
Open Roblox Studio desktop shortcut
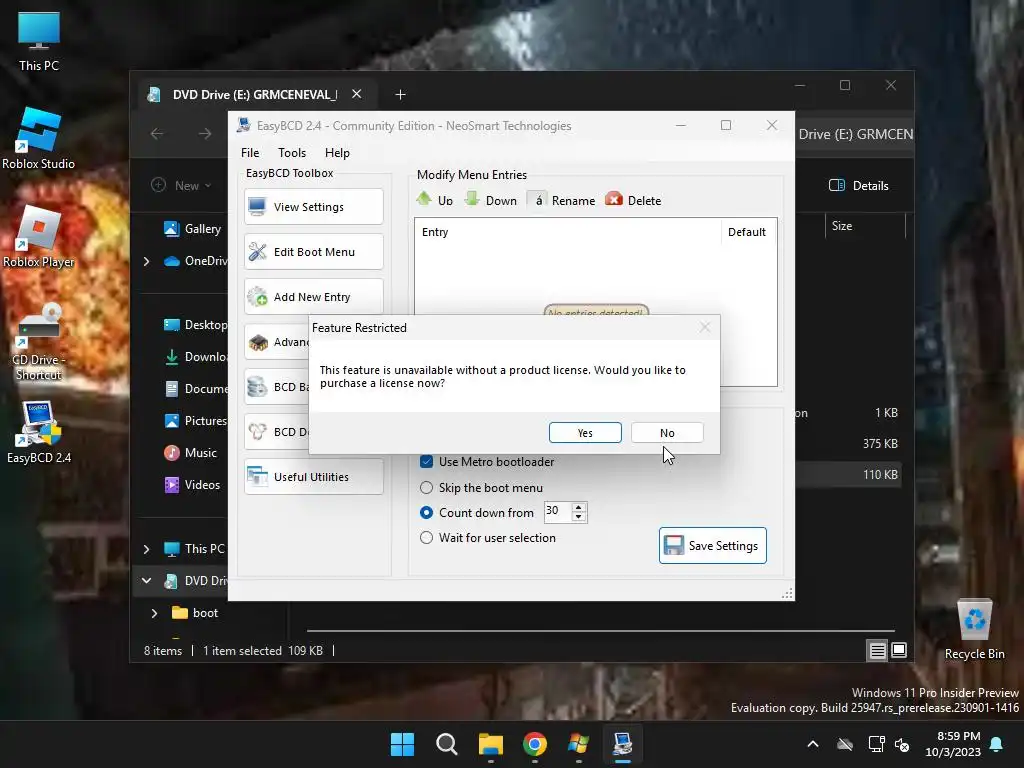[39, 138]
